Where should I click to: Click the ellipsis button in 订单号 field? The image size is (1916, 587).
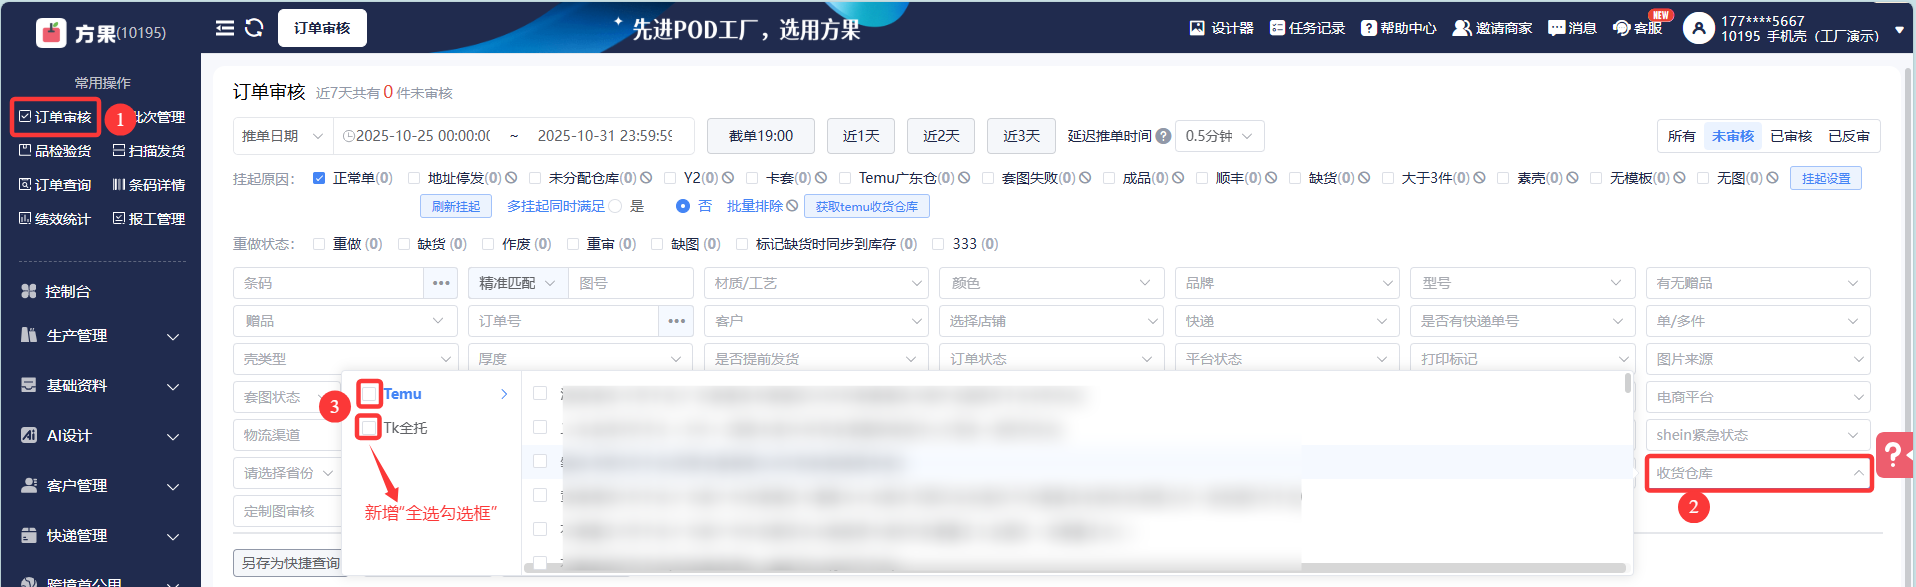[x=676, y=321]
